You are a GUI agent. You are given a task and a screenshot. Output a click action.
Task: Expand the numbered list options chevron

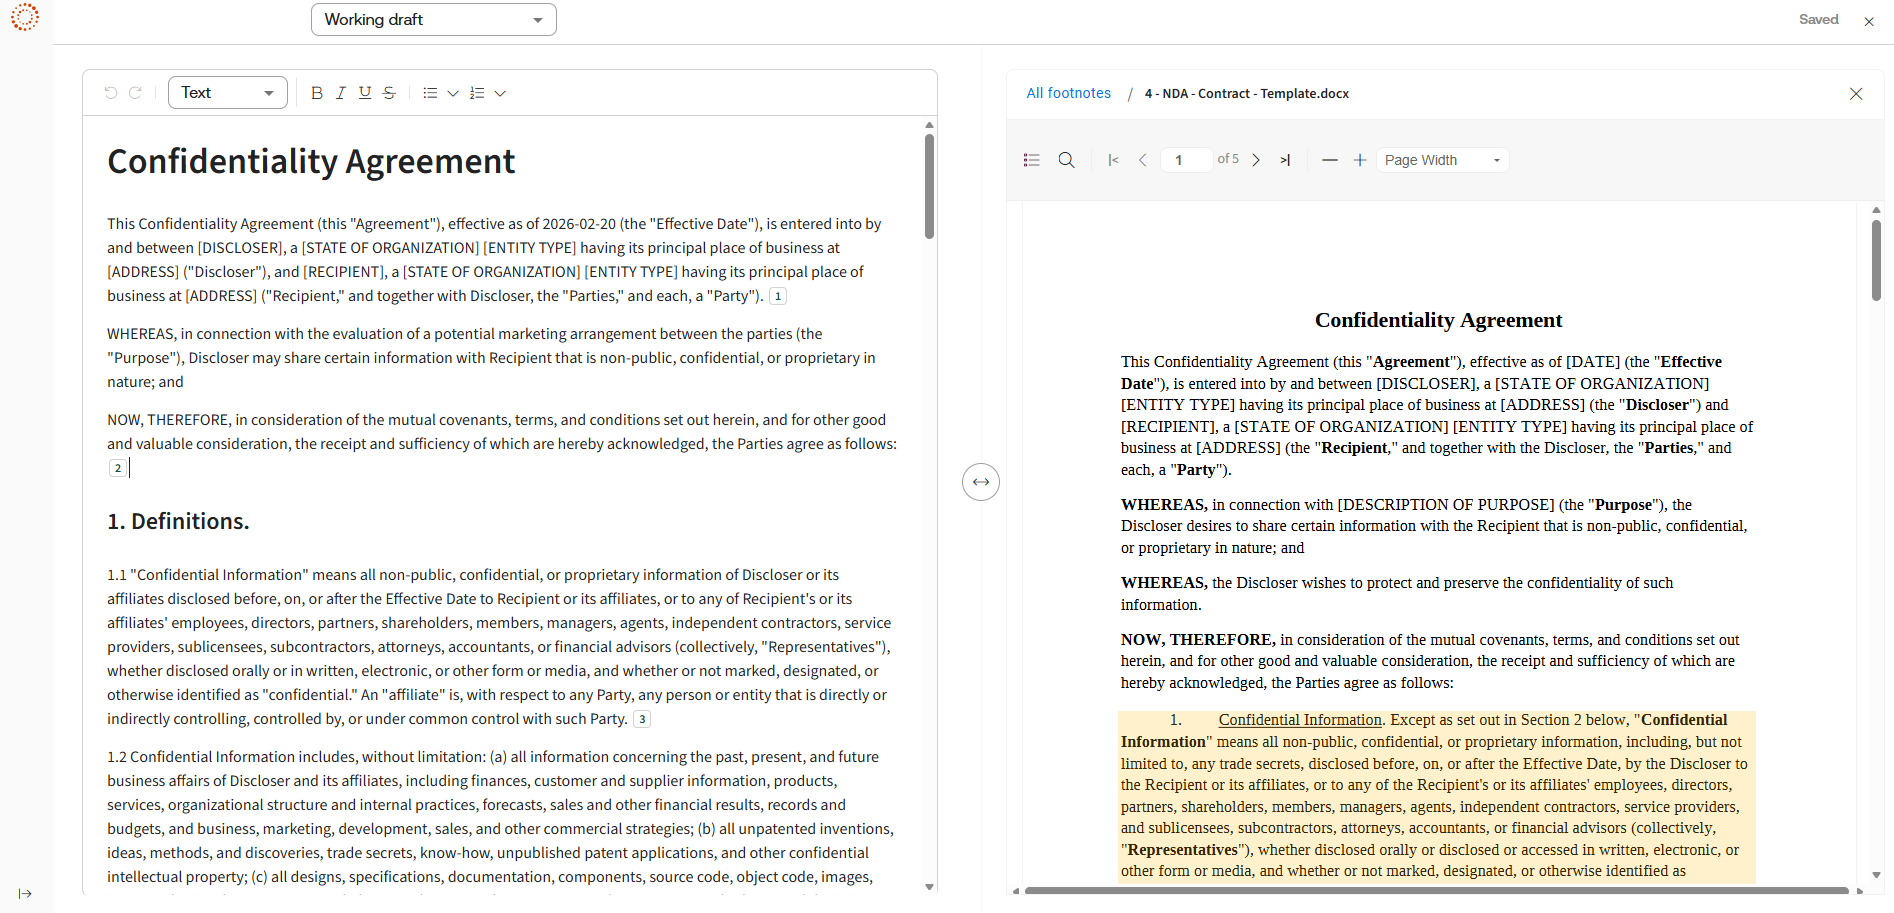[500, 93]
